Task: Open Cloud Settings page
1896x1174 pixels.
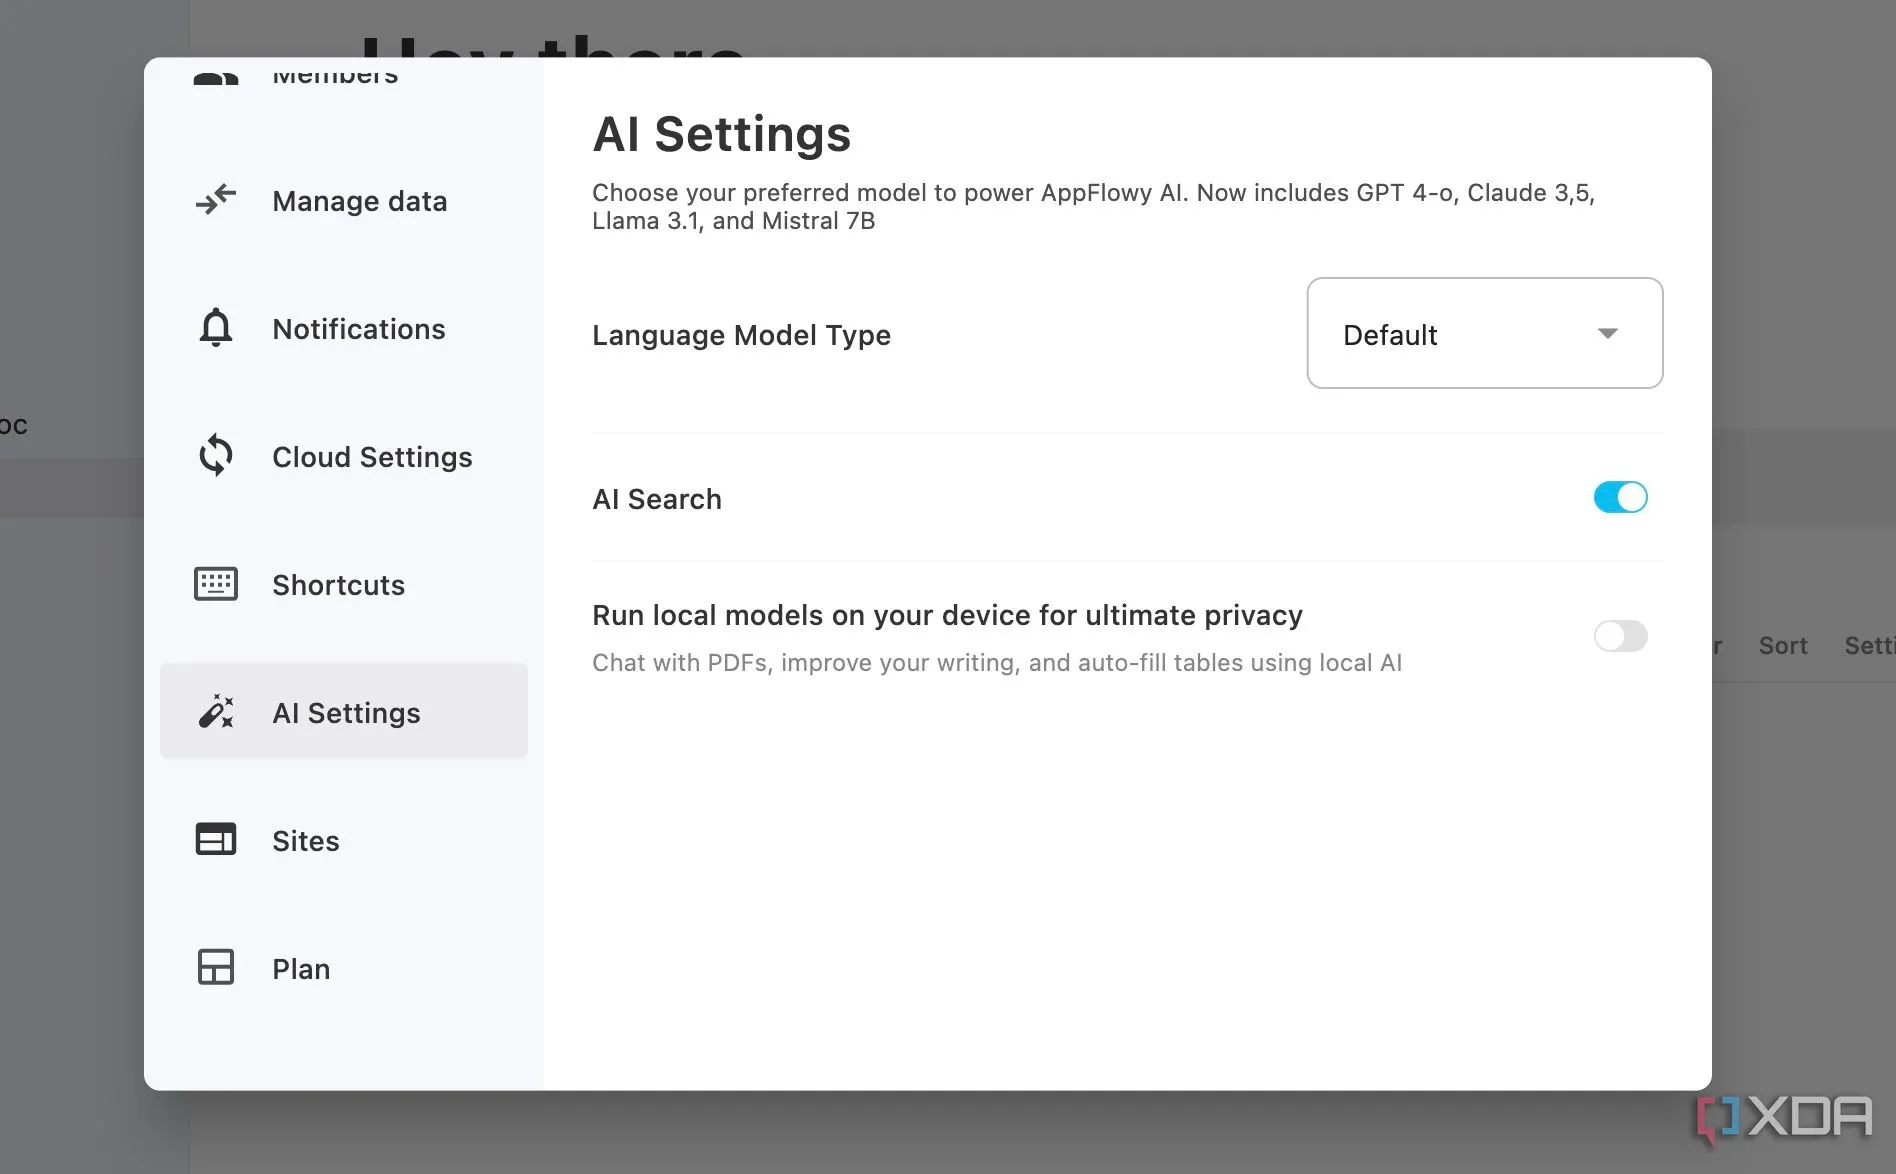Action: click(344, 457)
